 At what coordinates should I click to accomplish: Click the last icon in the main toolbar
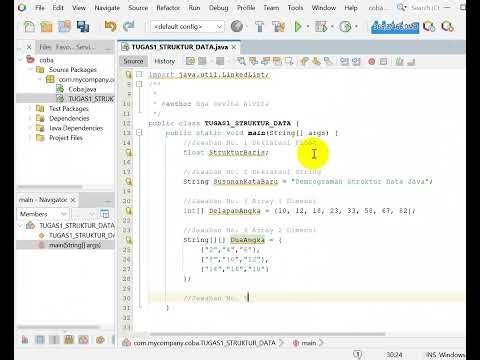point(447,26)
